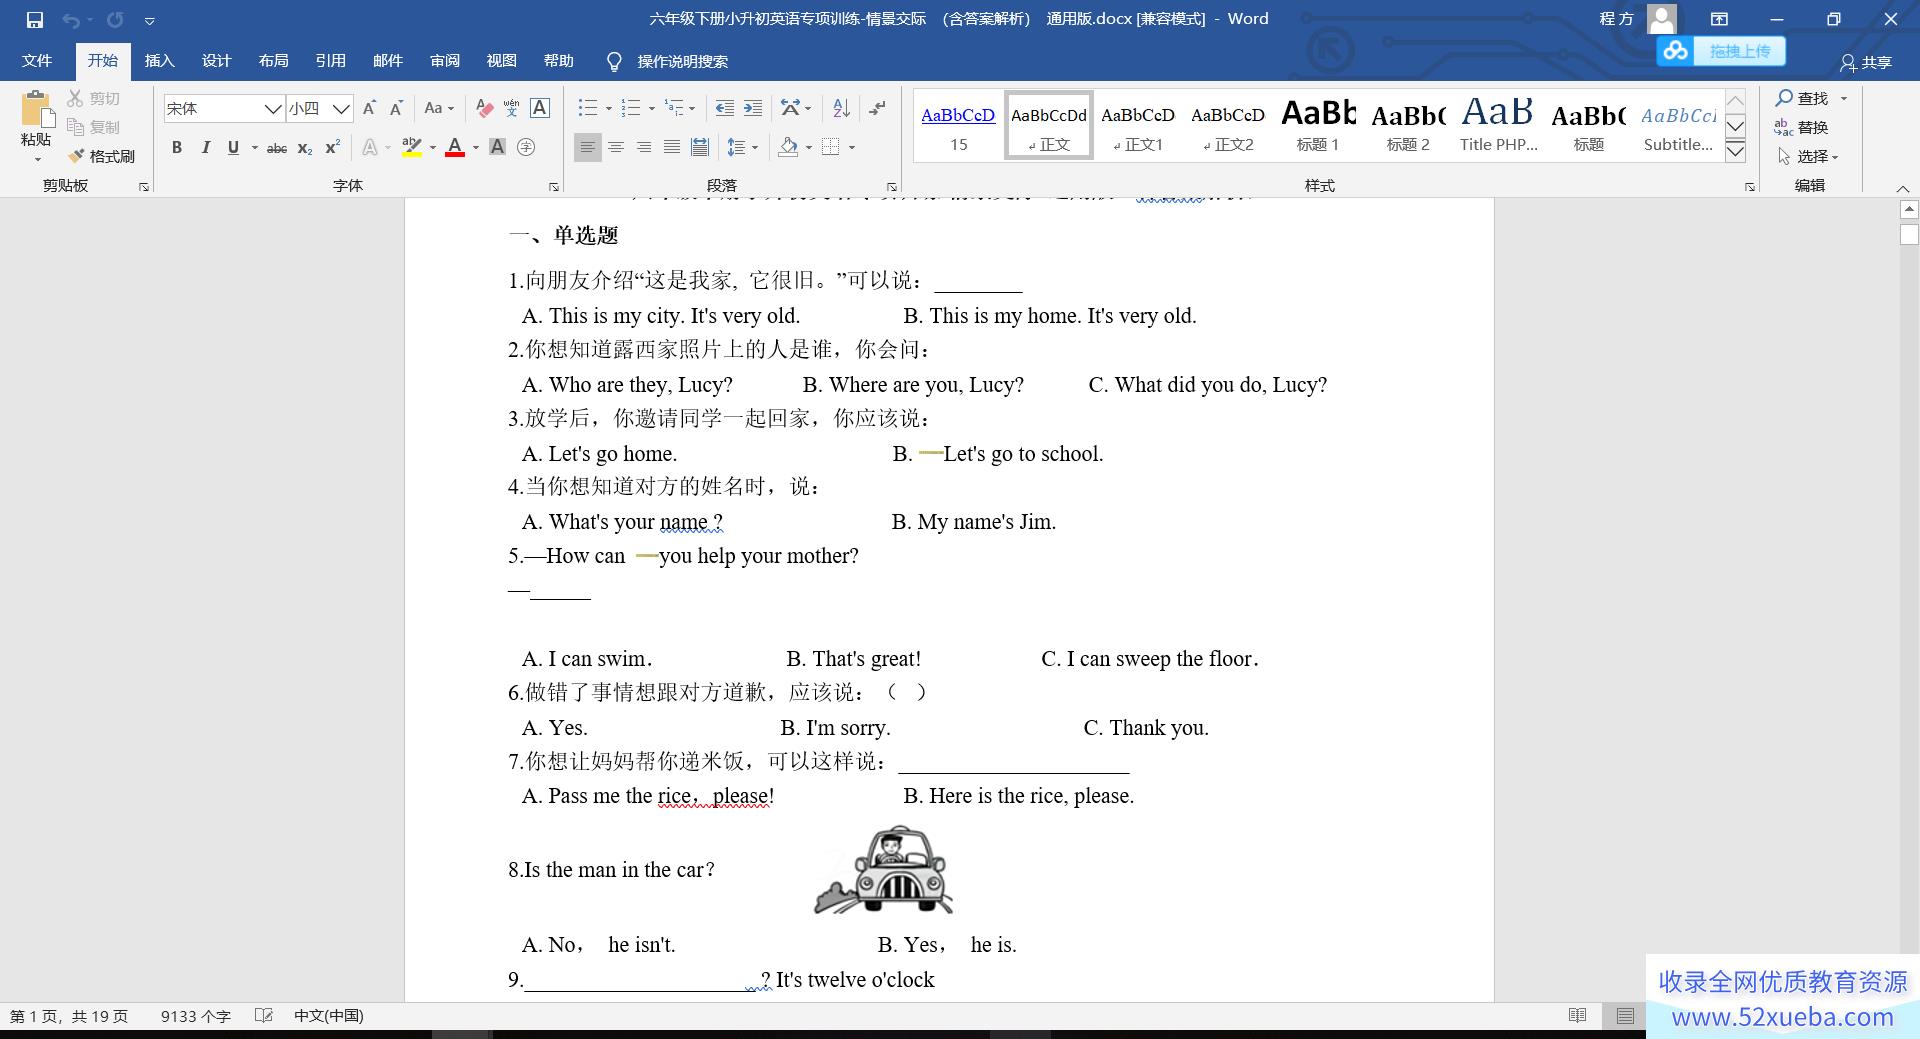The image size is (1920, 1039).
Task: Apply character border icon
Action: [540, 108]
